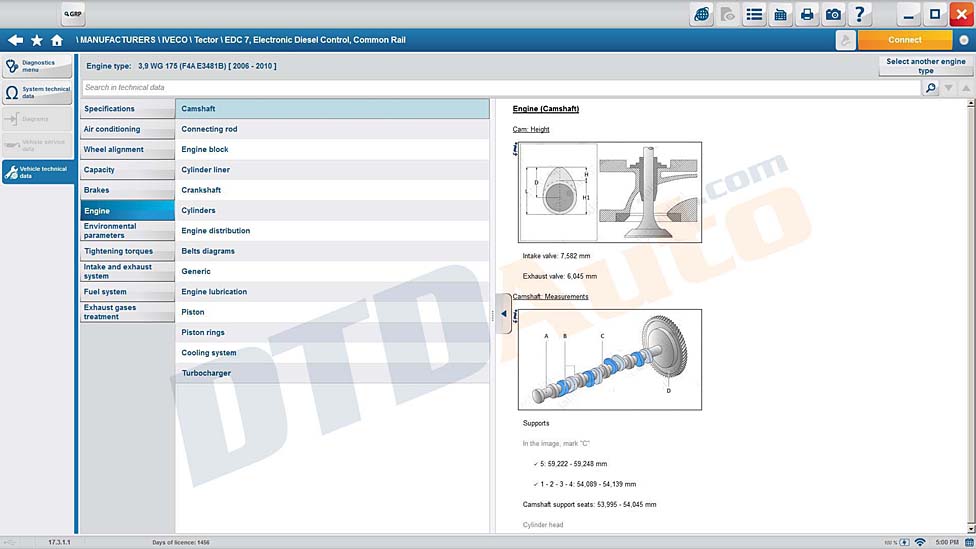The height and width of the screenshot is (549, 976).
Task: Click the battery status icon
Action: 904,542
